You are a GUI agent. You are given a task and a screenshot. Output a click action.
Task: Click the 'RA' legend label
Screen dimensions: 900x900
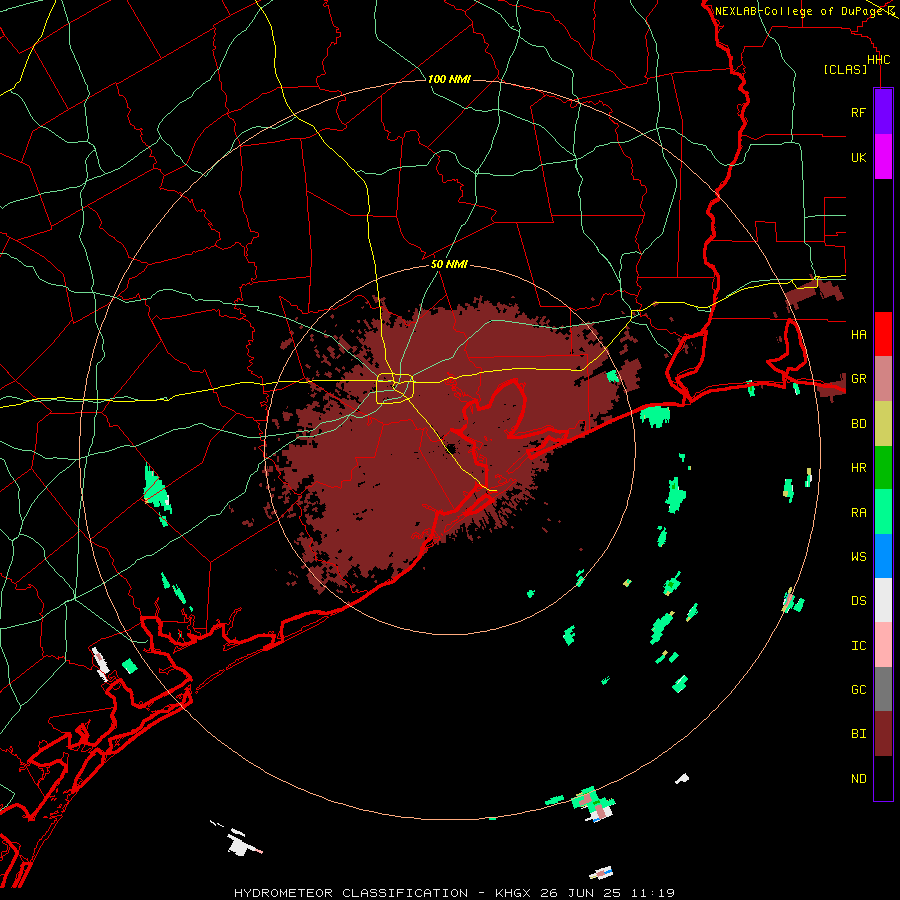858,513
